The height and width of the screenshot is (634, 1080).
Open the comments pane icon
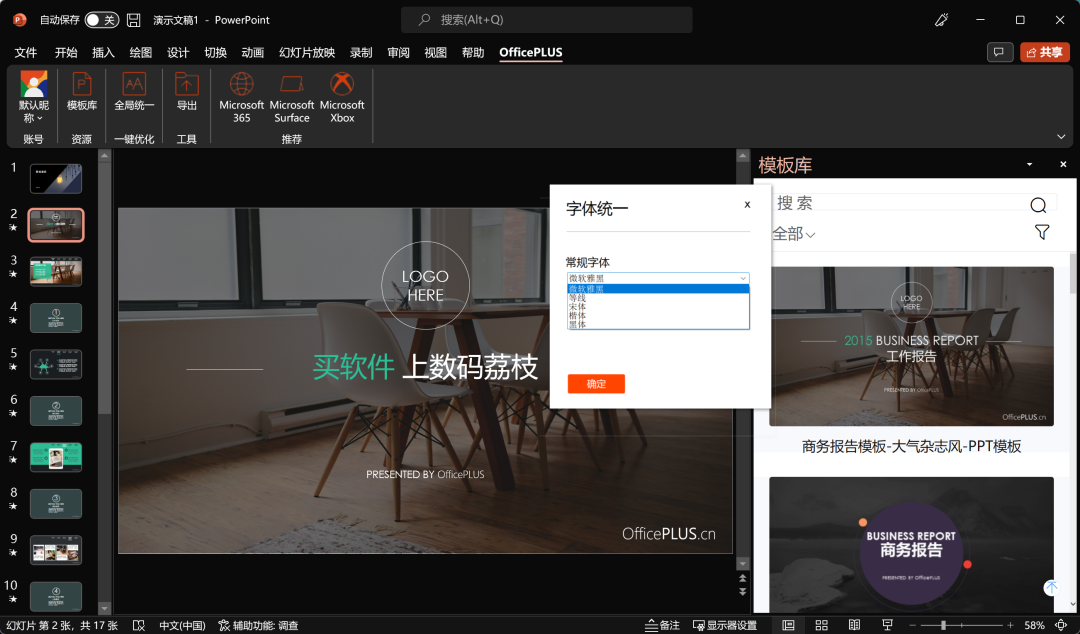pyautogui.click(x=999, y=52)
